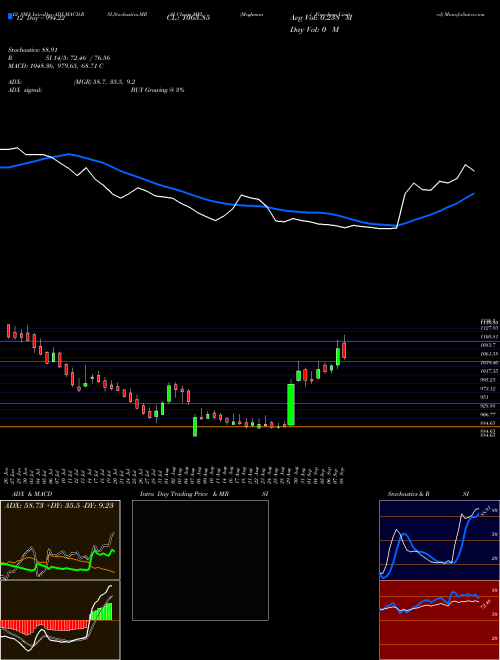Open the blue Stochastics chart panel
Image resolution: width=500 pixels, height=660 pixels.
coord(439,540)
